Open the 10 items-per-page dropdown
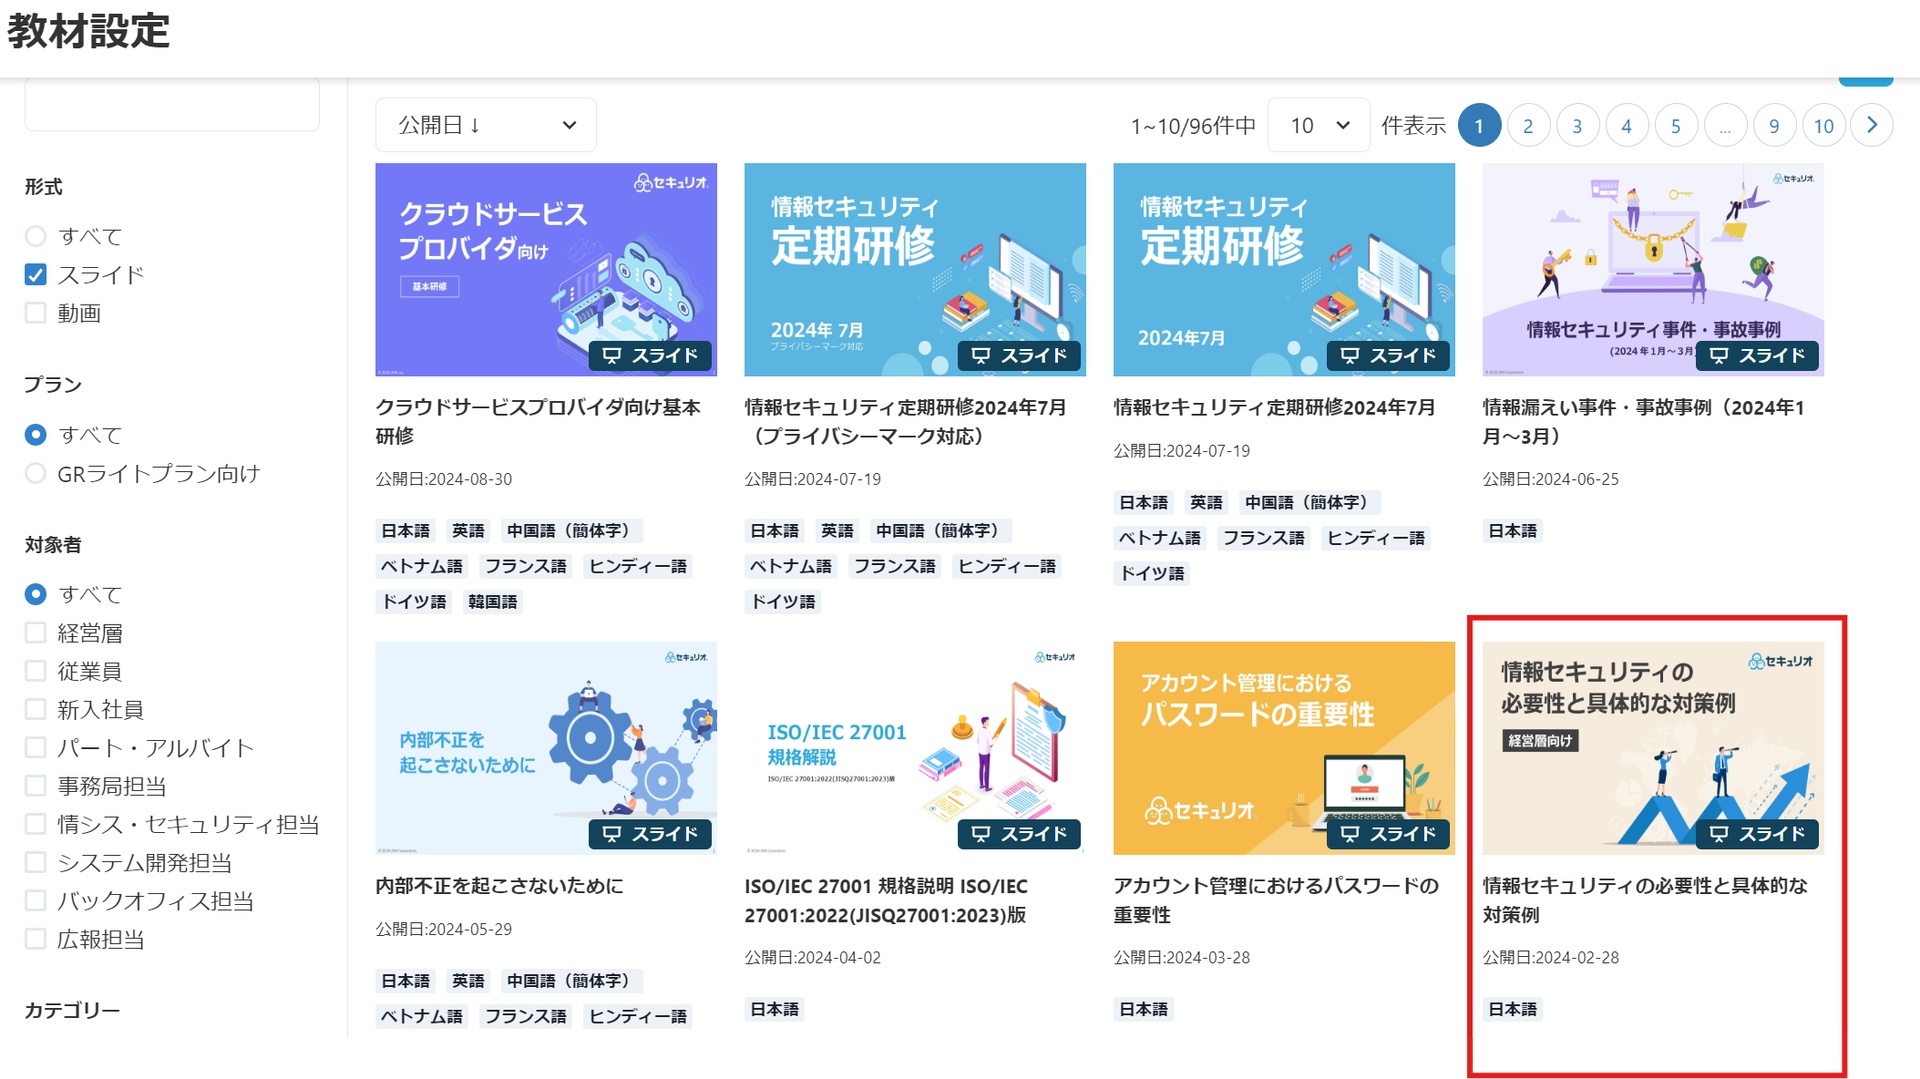The height and width of the screenshot is (1079, 1920). (1318, 125)
